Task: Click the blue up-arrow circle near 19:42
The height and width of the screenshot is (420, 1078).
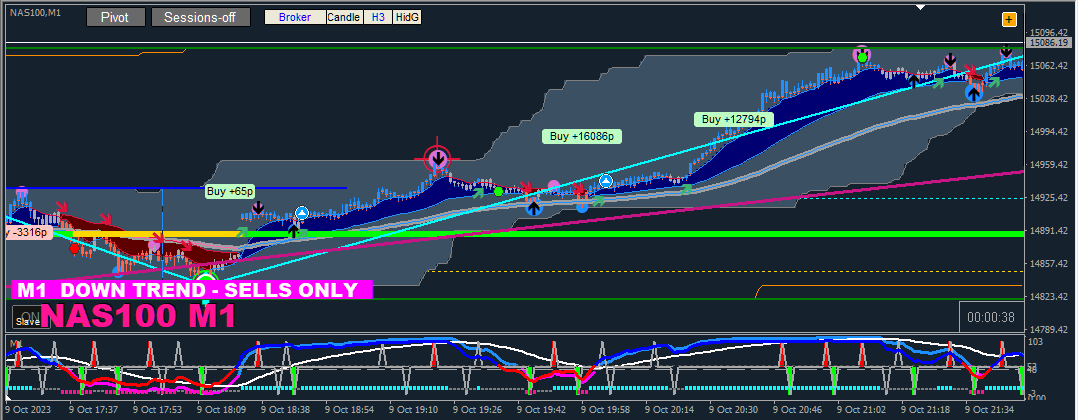Action: coord(534,207)
